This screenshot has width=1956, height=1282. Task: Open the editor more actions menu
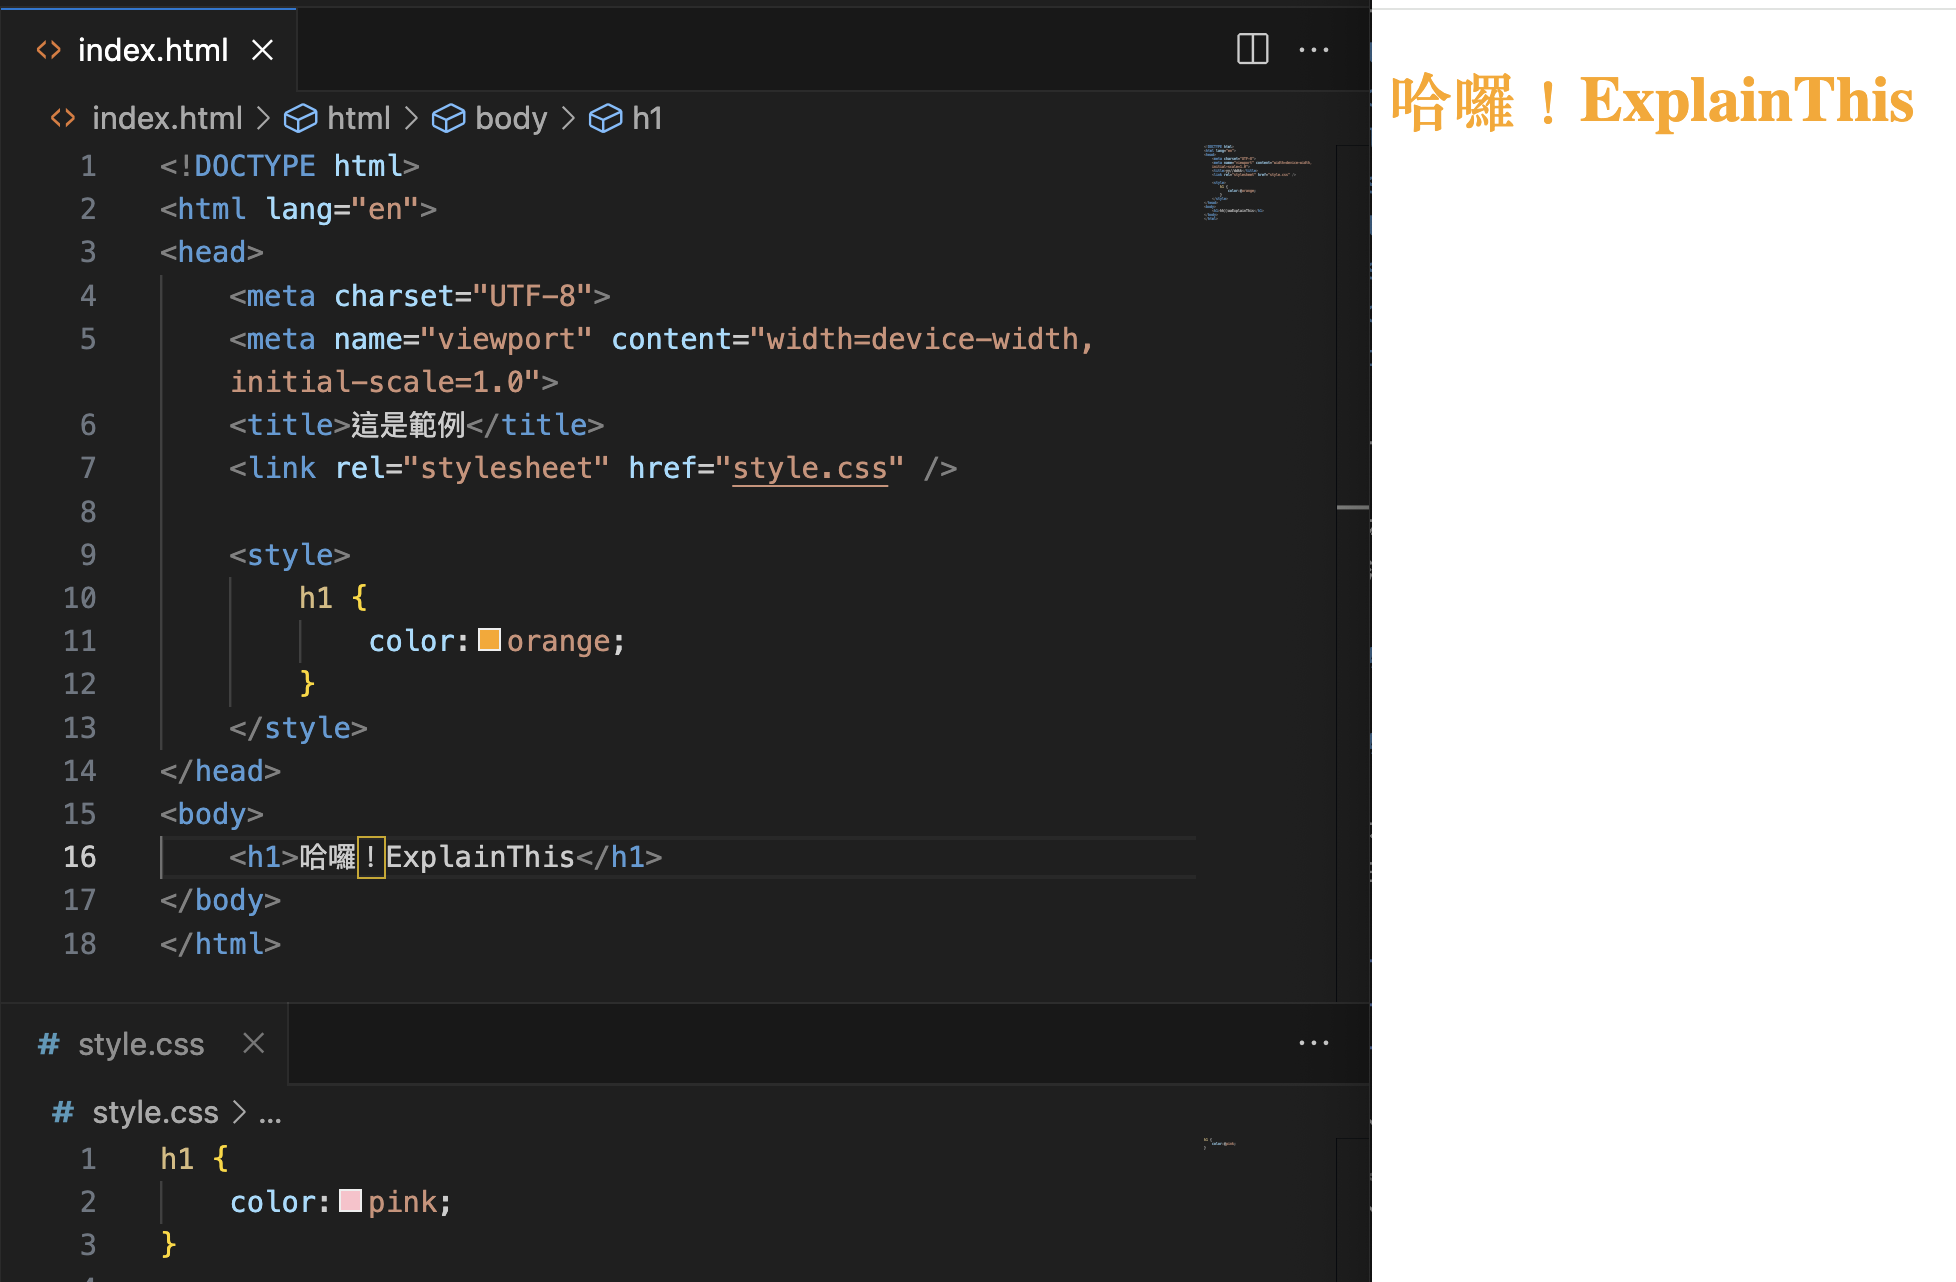tap(1314, 49)
